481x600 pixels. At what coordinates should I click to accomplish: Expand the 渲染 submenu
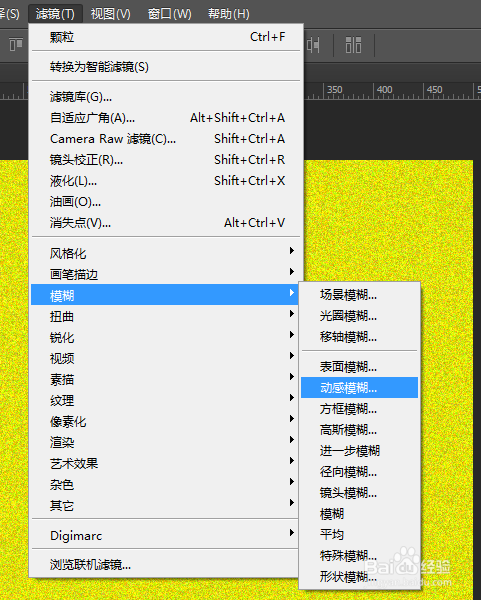165,442
